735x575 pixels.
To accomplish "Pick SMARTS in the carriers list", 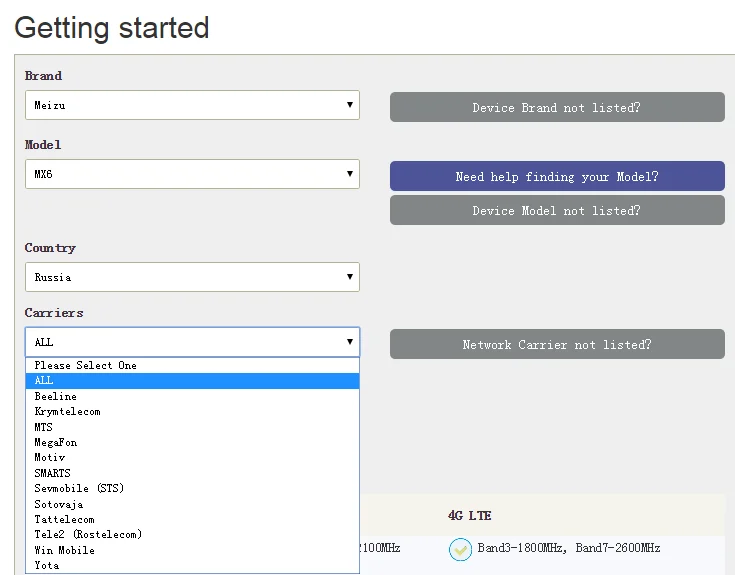I will (x=192, y=473).
